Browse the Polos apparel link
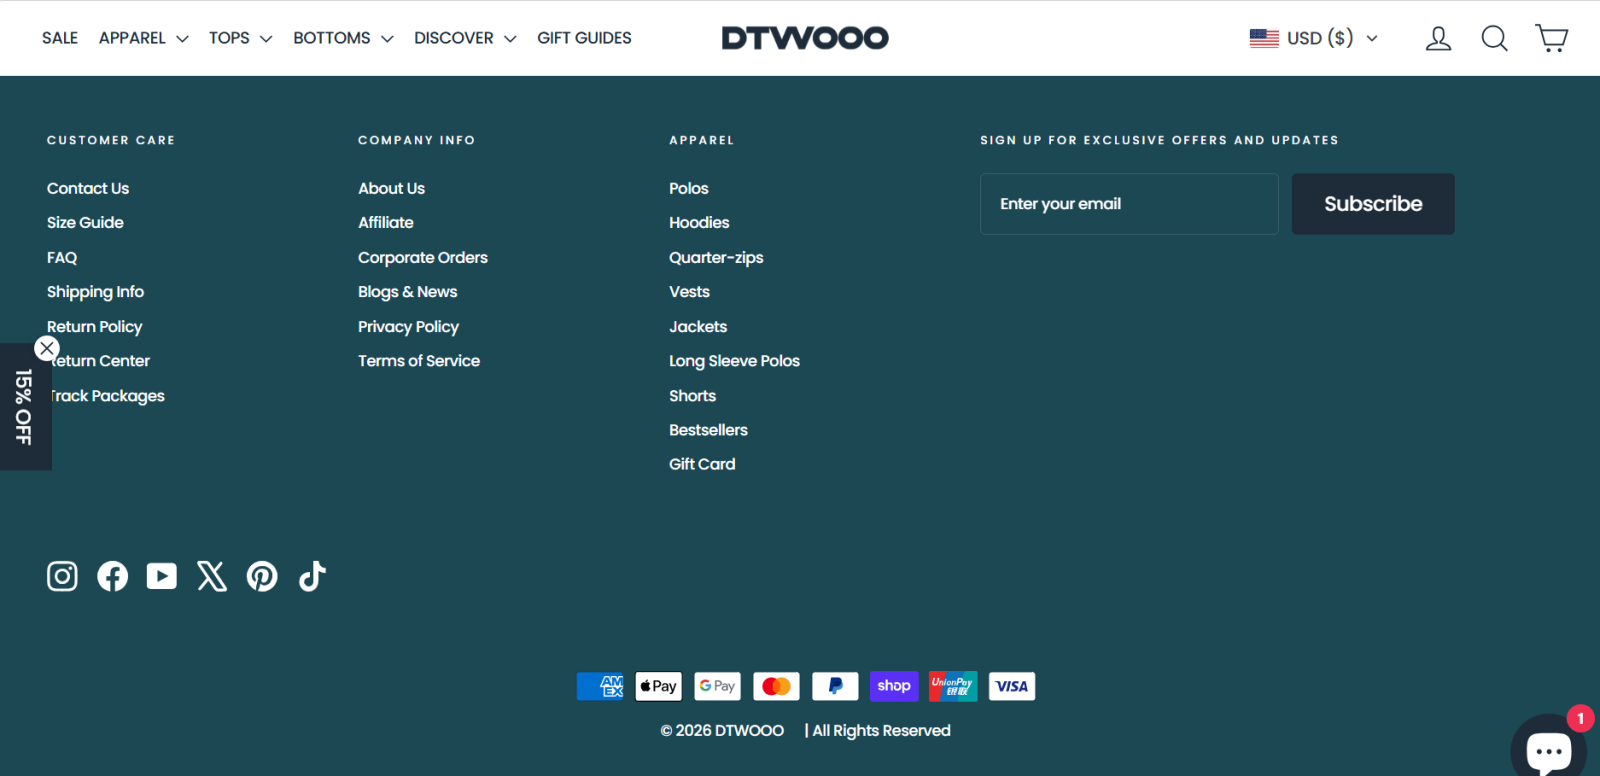This screenshot has height=776, width=1600. pos(689,188)
